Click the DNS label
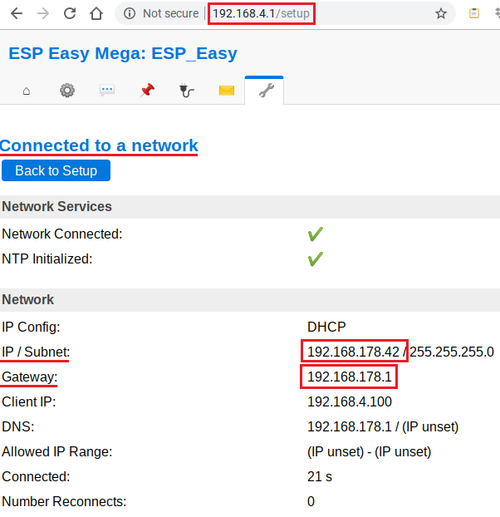This screenshot has width=500, height=517. click(18, 427)
